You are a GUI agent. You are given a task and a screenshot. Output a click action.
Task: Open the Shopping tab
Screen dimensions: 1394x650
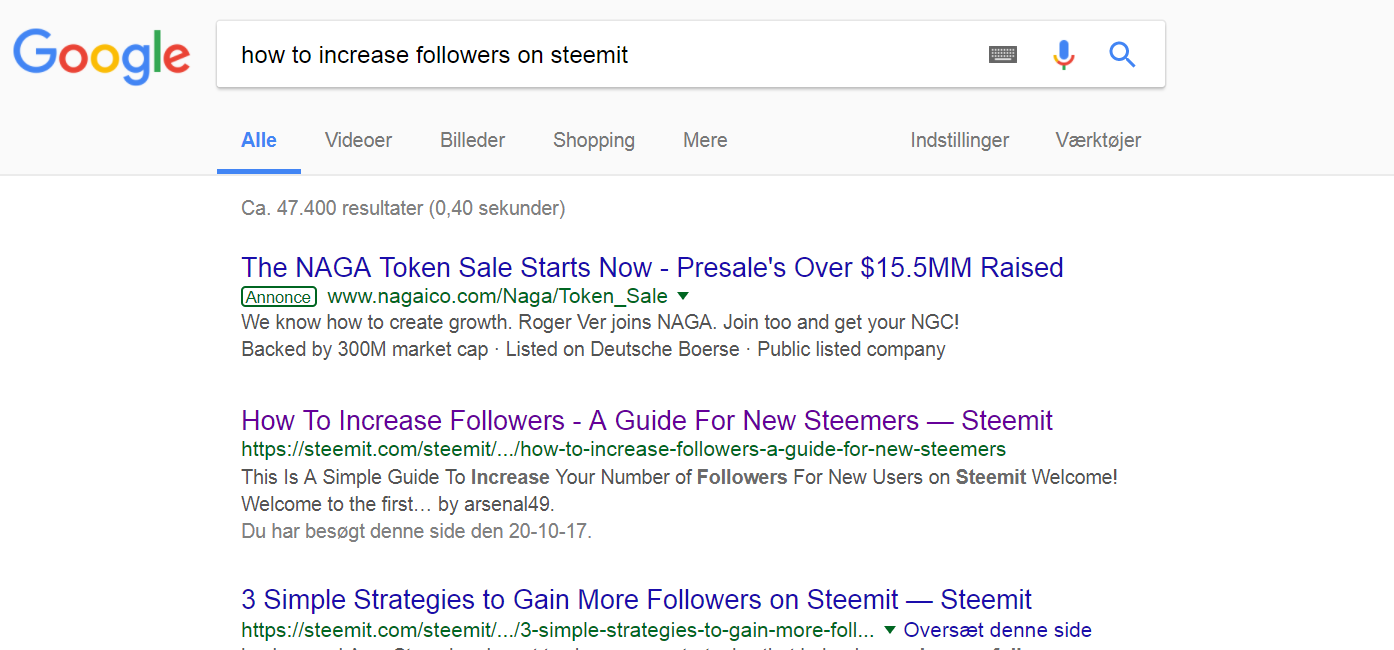pyautogui.click(x=594, y=141)
